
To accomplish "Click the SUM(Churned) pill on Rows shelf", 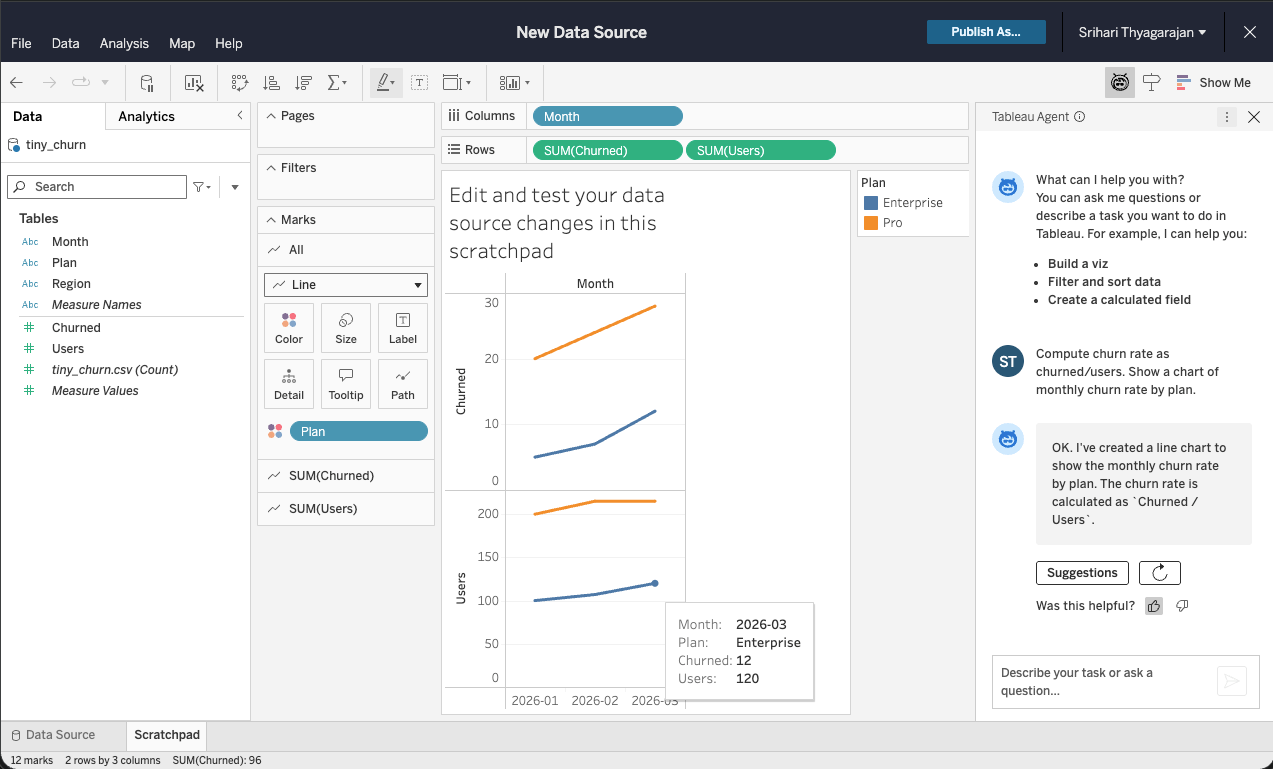I will [x=608, y=150].
